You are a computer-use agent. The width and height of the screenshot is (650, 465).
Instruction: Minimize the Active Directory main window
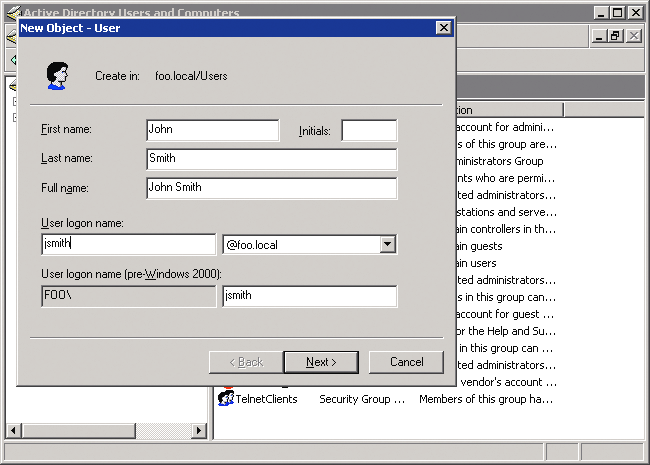601,13
